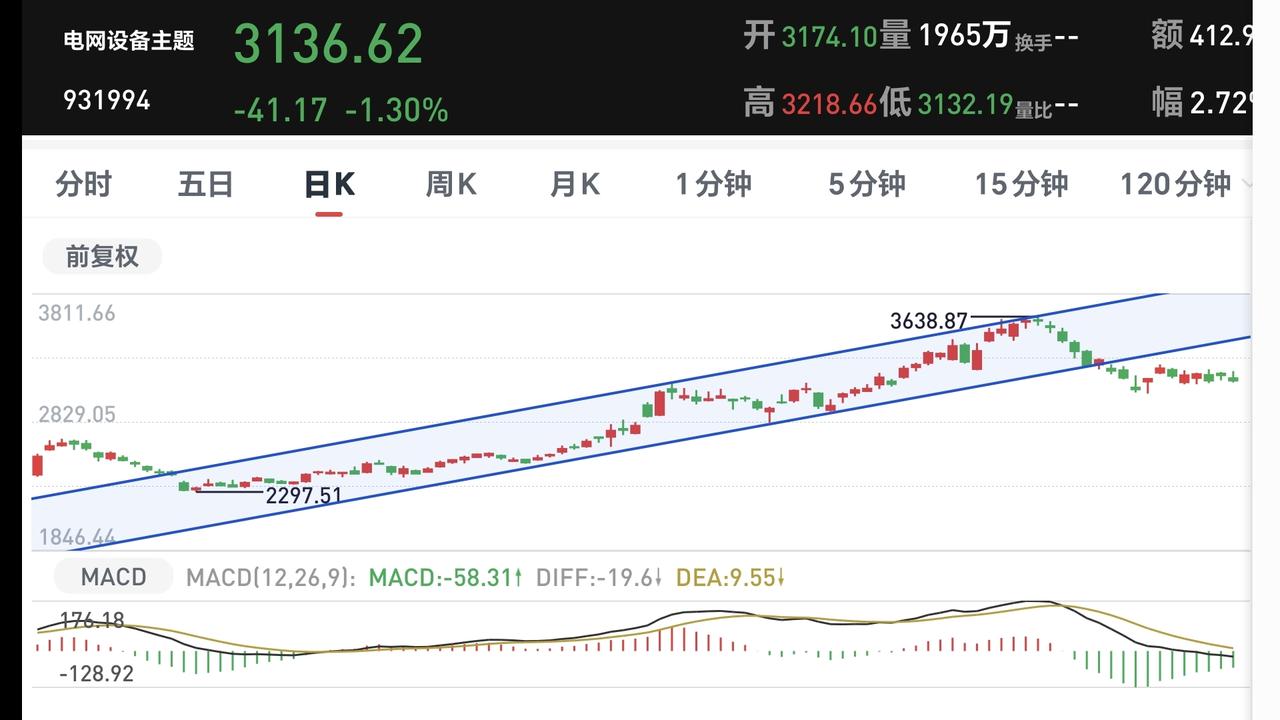The width and height of the screenshot is (1280, 720).
Task: Click the low price 3132.19
Action: (965, 103)
